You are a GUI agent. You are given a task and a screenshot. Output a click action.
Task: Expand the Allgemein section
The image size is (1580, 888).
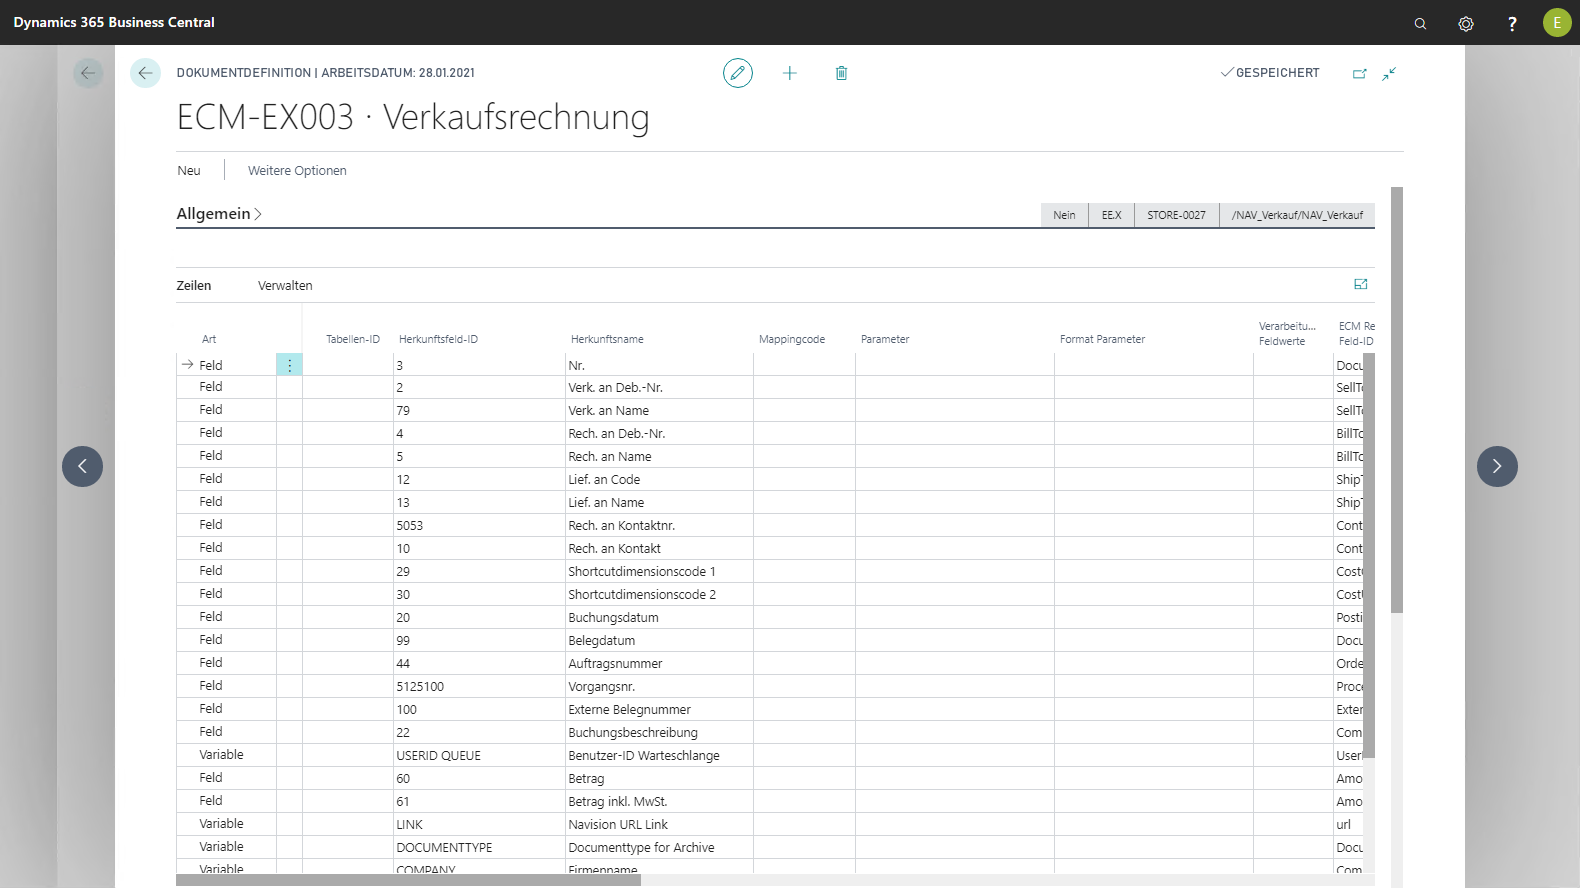218,214
